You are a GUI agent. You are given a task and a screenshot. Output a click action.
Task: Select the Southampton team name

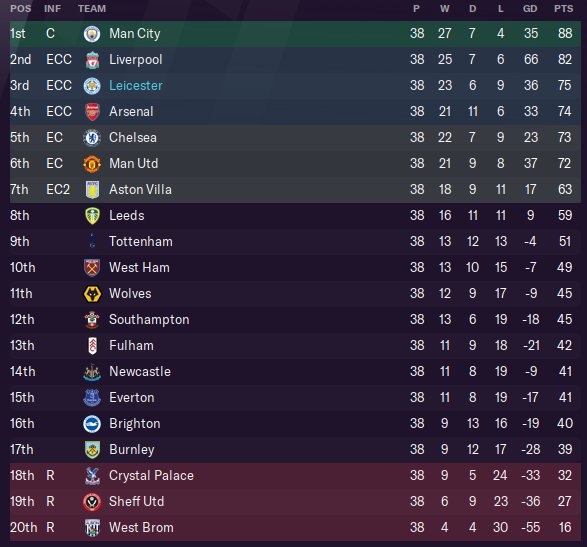[x=149, y=320]
